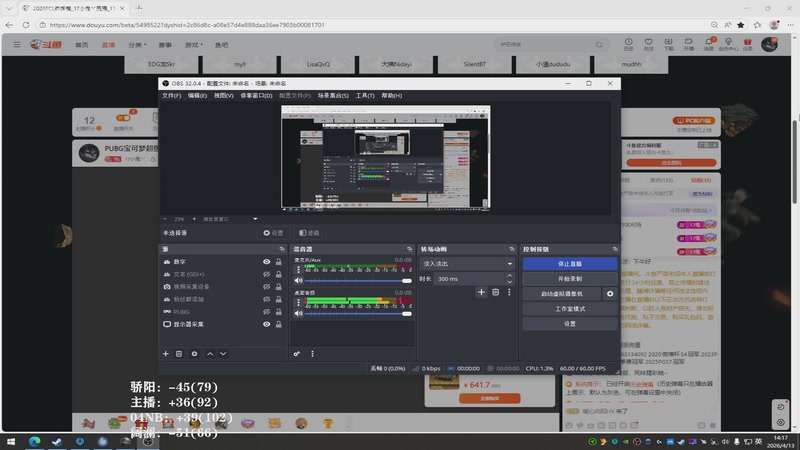Enable 工作室模式 studio mode button
Screen dimensions: 800x450
(570, 309)
